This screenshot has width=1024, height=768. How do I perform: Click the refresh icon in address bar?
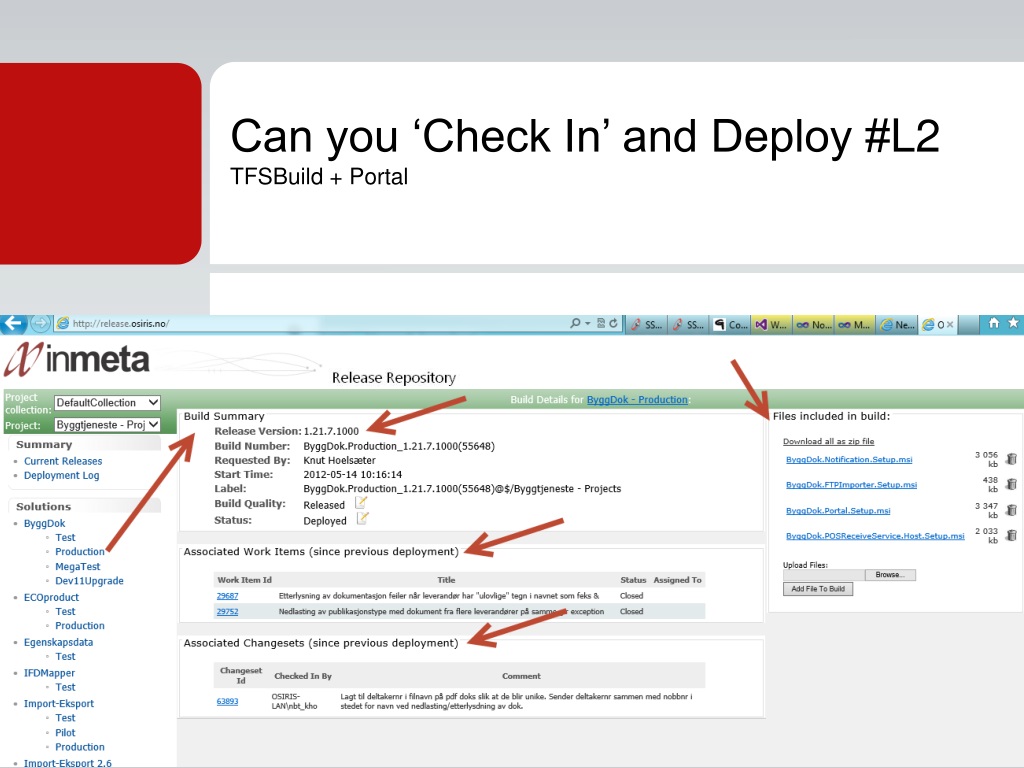pos(613,323)
